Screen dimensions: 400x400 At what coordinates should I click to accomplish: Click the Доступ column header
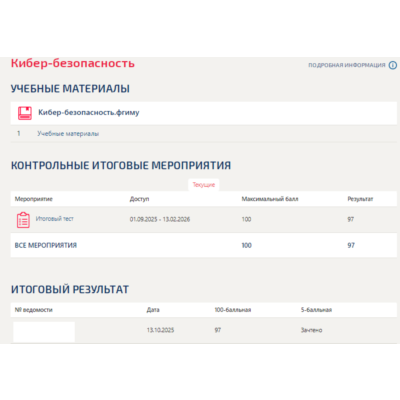pyautogui.click(x=139, y=199)
